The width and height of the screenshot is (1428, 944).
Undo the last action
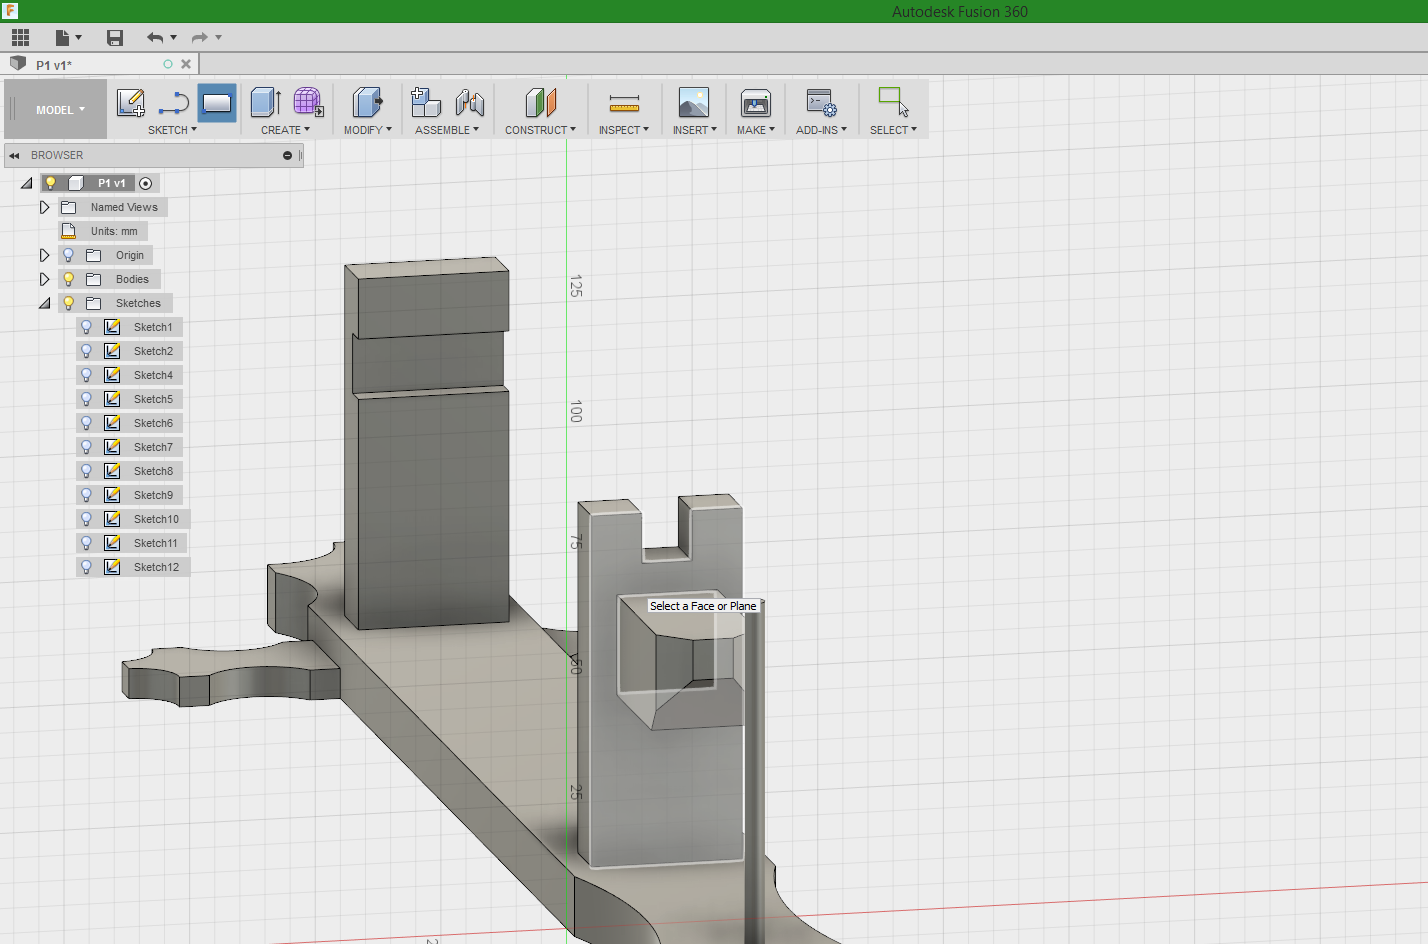pyautogui.click(x=155, y=38)
